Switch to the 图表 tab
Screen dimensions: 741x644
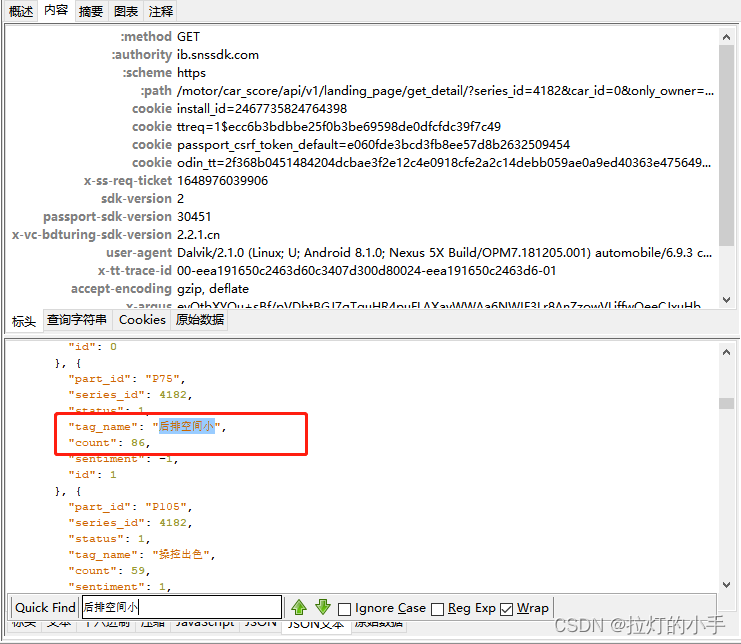tap(126, 11)
